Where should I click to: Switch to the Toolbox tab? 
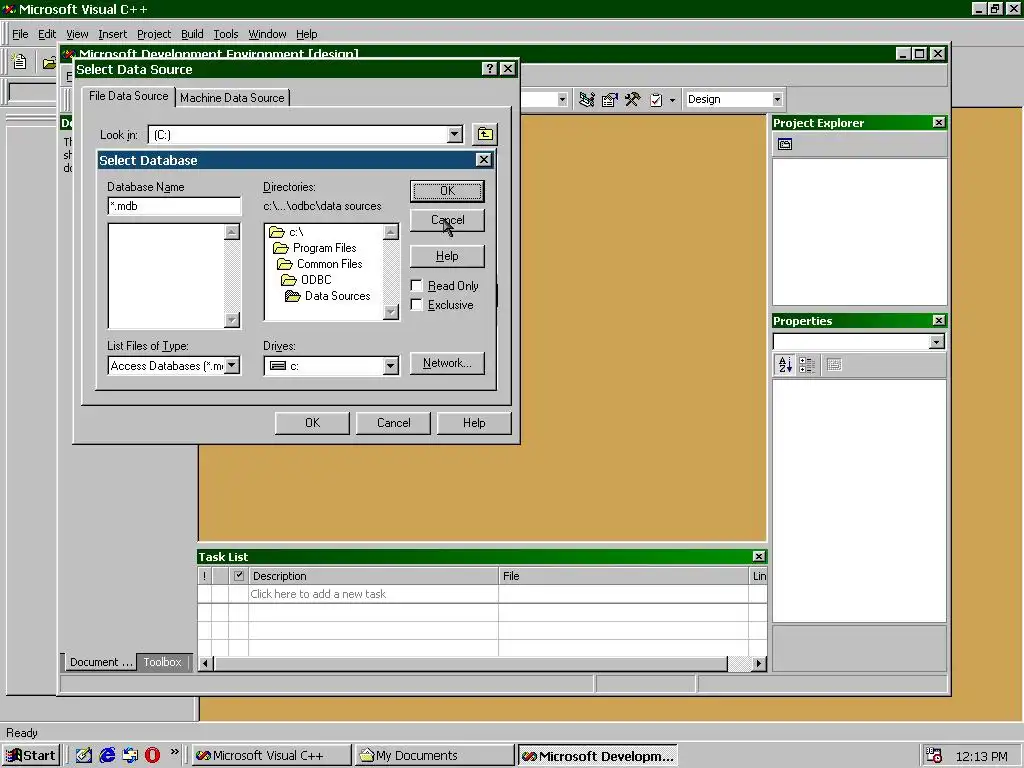click(x=162, y=662)
